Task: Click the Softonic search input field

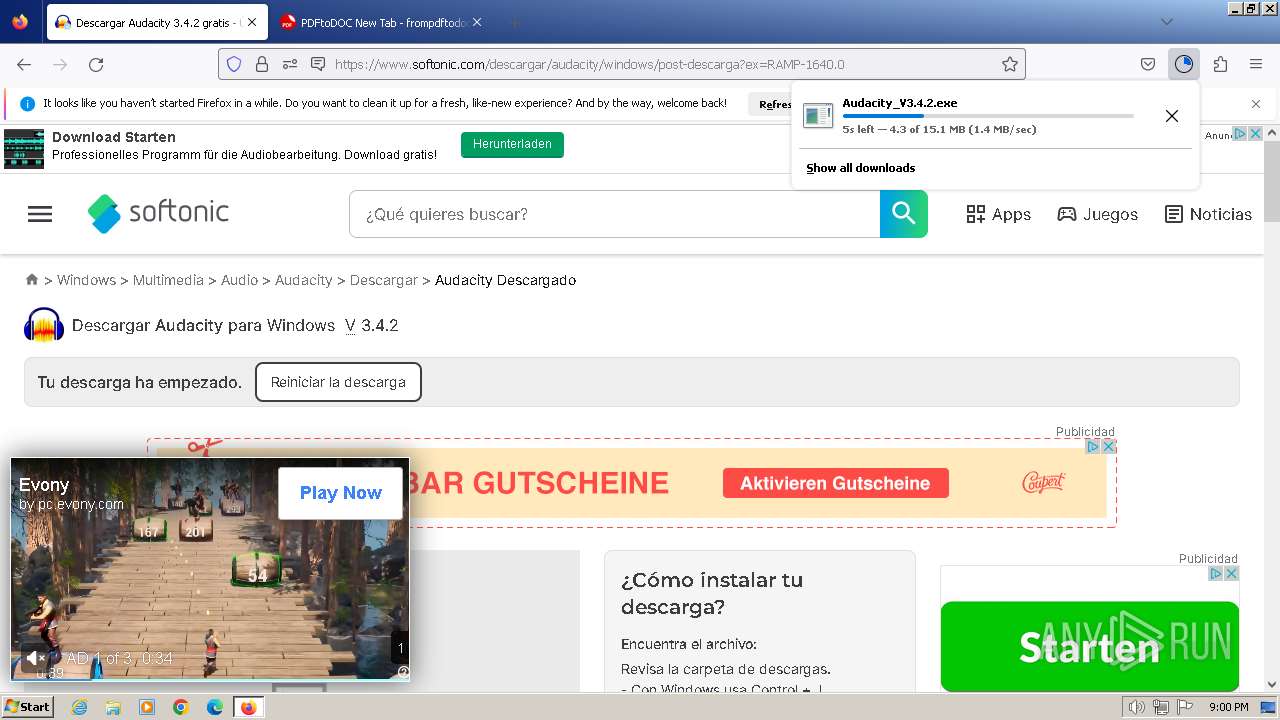Action: pyautogui.click(x=614, y=214)
